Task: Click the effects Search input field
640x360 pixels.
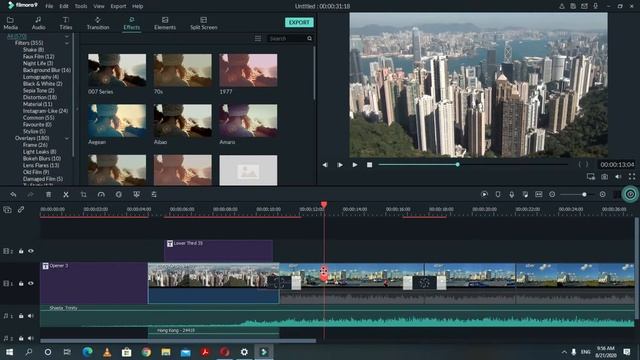Action: pyautogui.click(x=287, y=38)
